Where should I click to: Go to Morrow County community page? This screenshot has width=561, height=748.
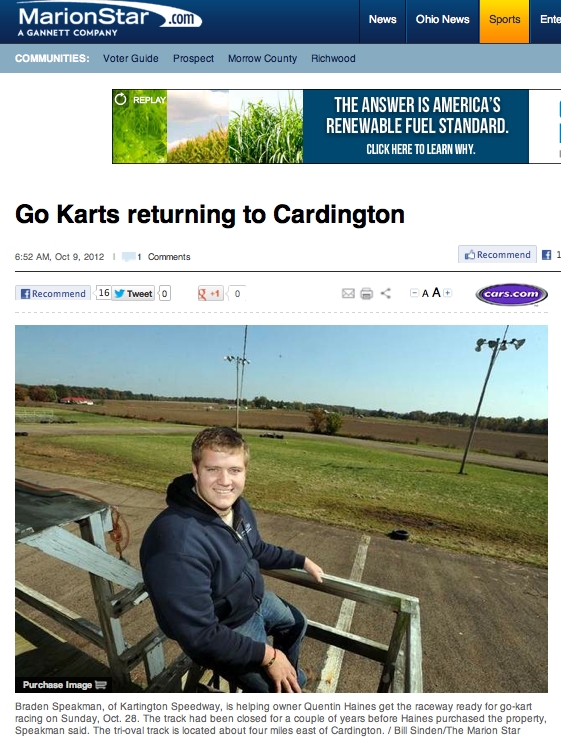262,58
